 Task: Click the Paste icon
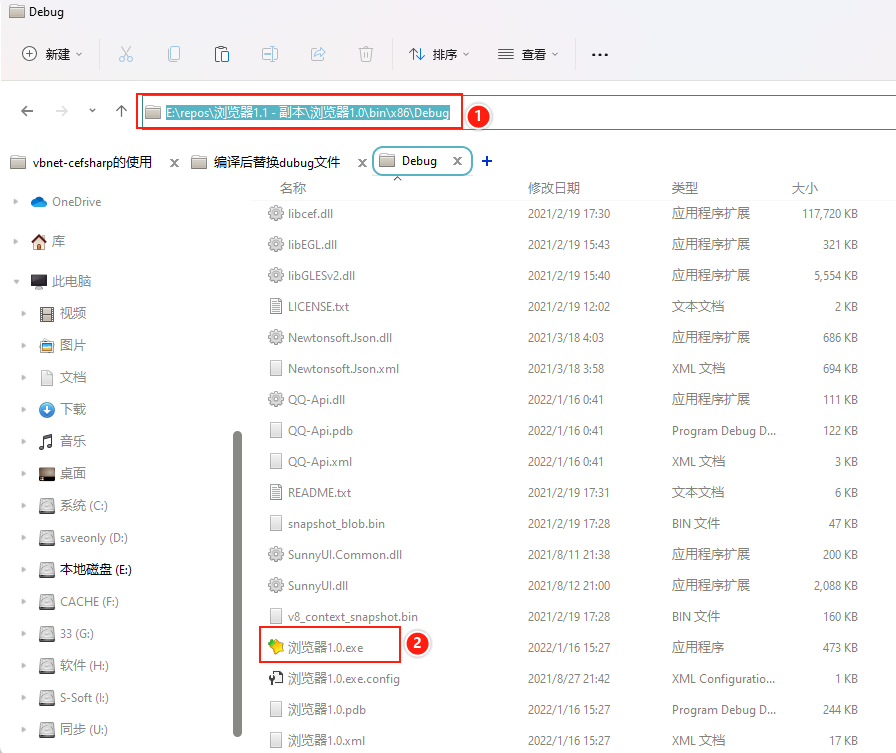point(222,54)
